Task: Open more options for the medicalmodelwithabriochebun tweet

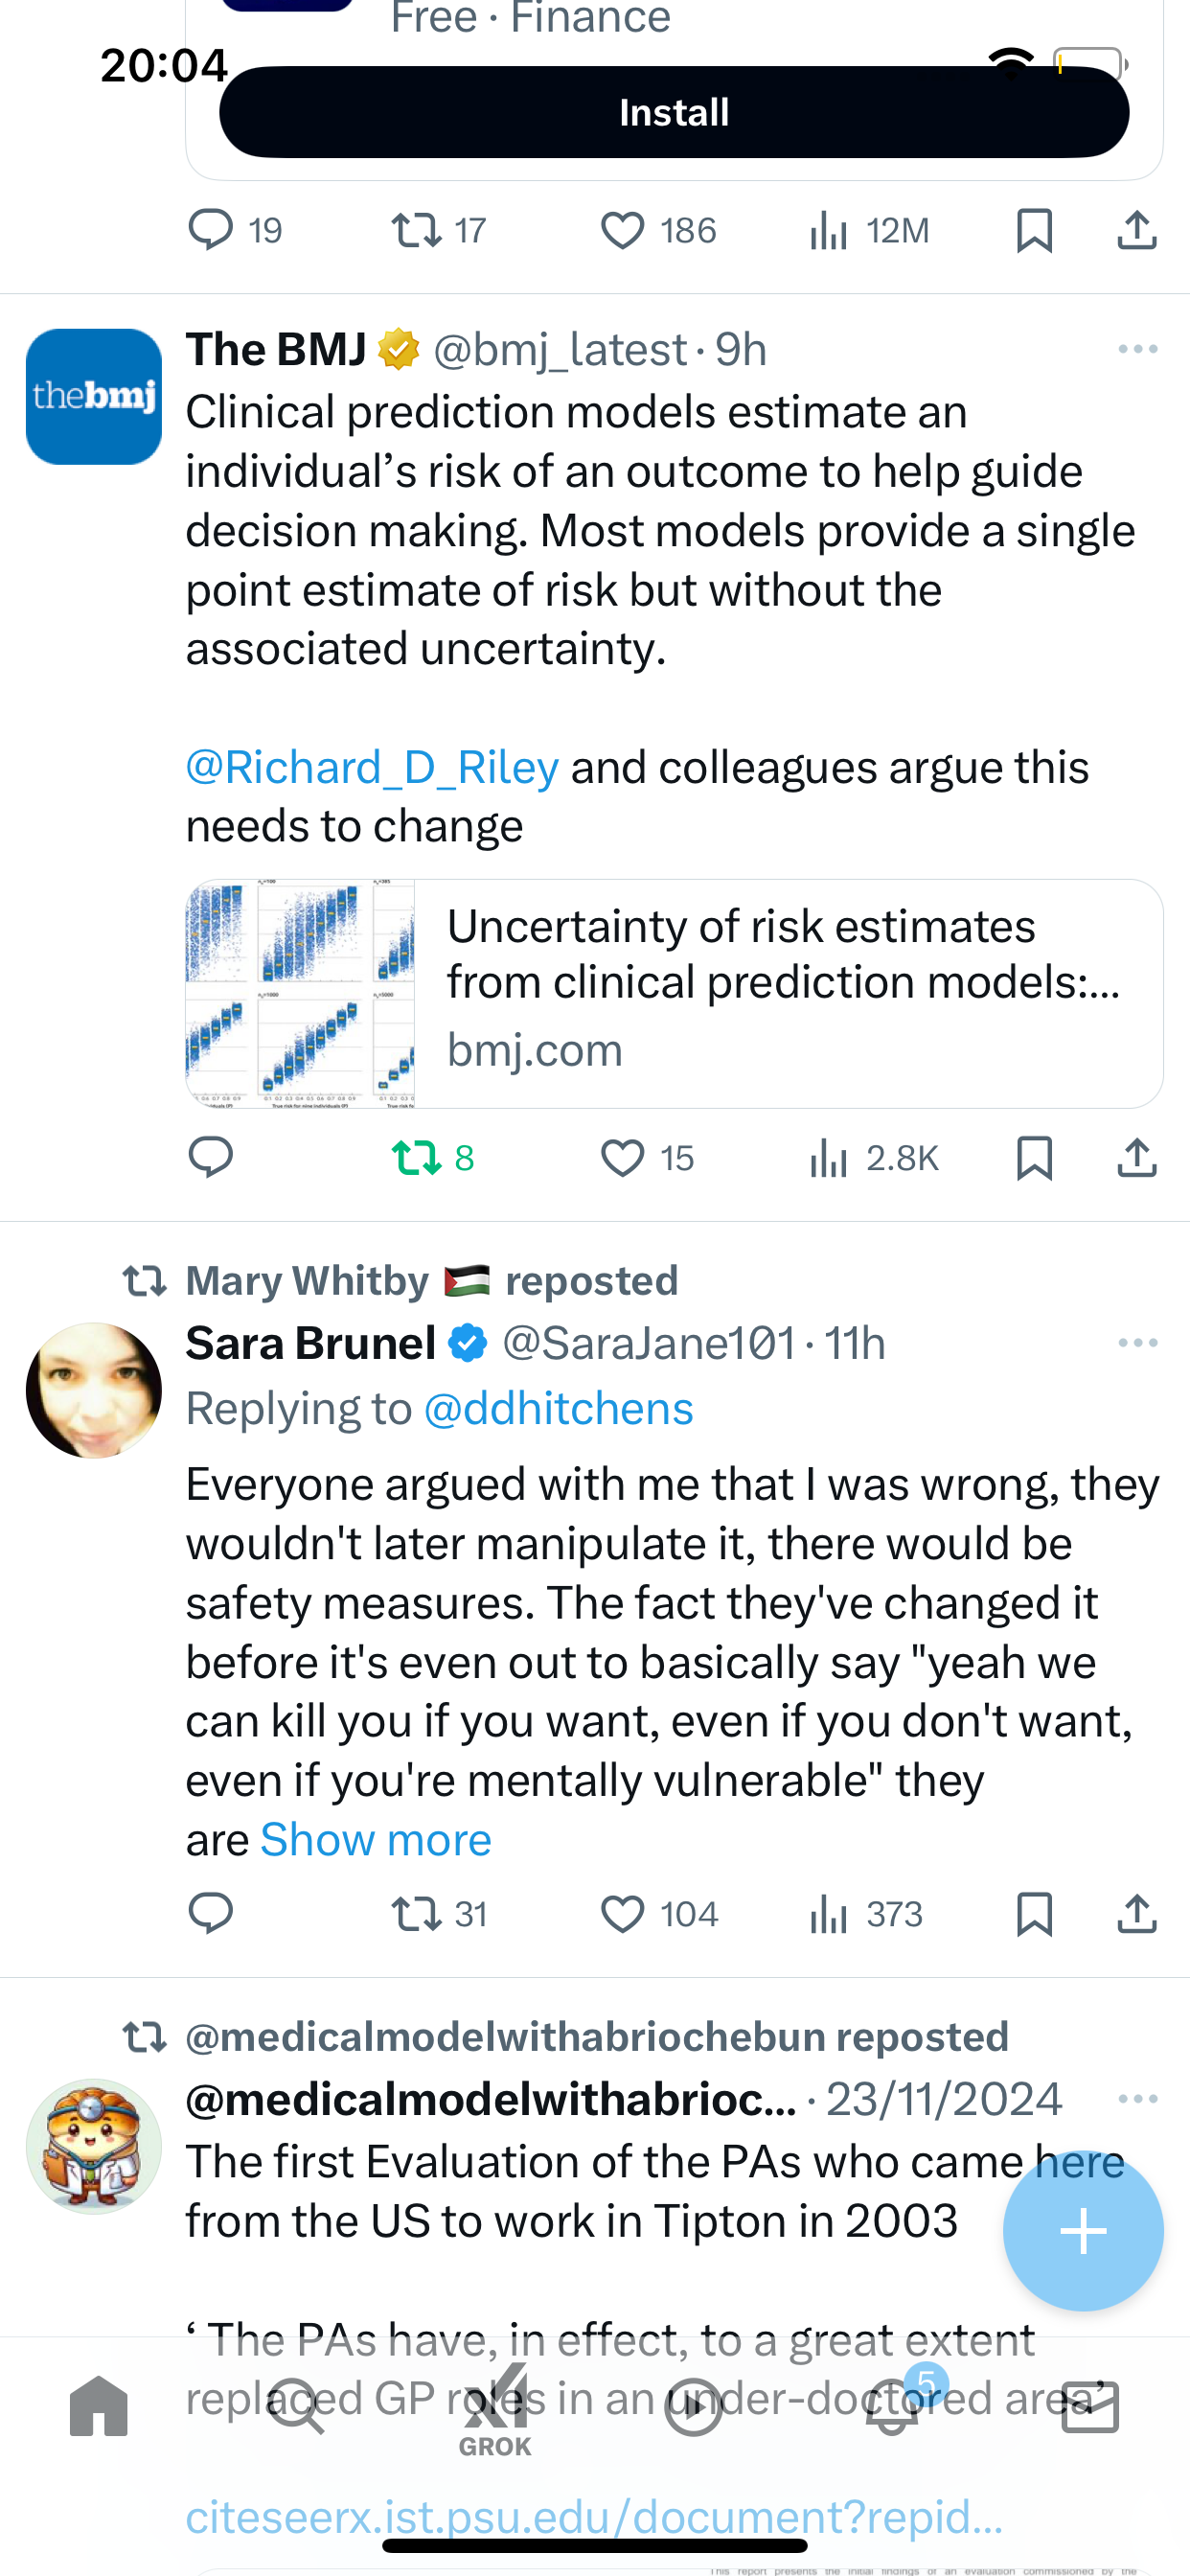Action: pyautogui.click(x=1138, y=2099)
